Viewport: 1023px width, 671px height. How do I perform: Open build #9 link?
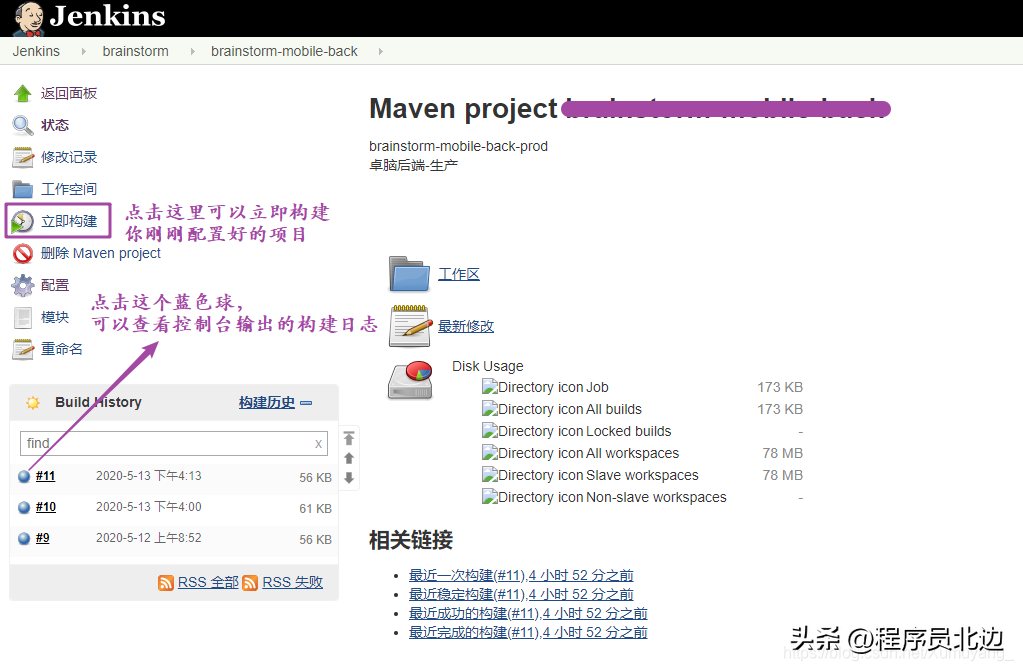(x=42, y=538)
